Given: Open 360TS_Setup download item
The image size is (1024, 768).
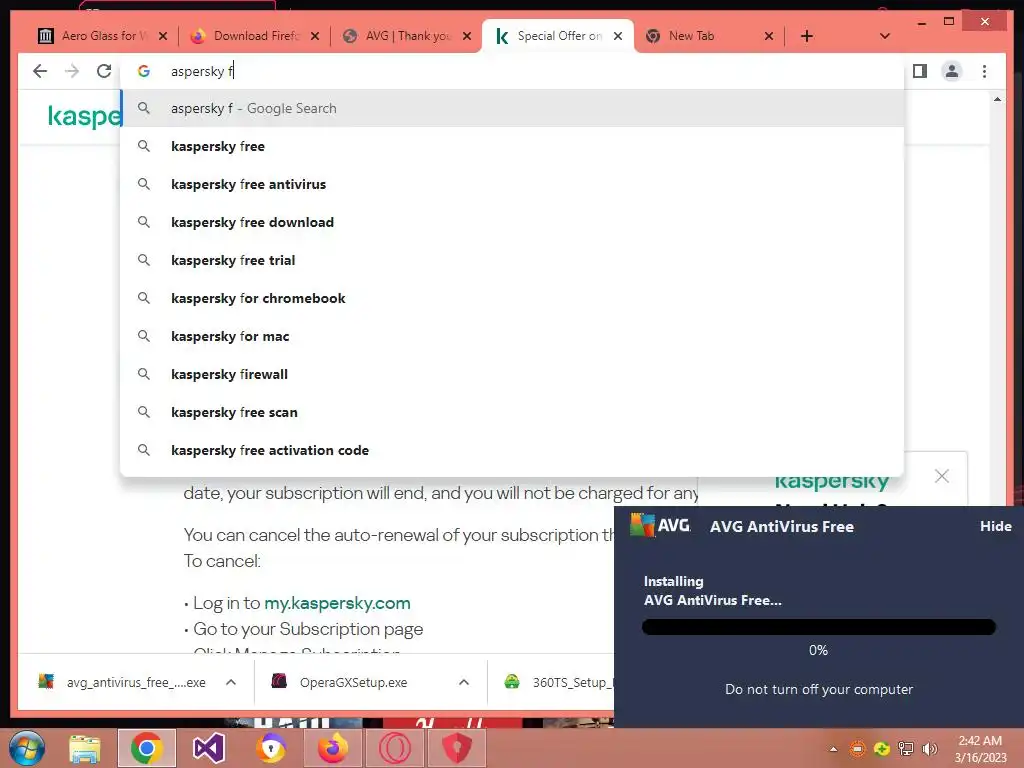Looking at the screenshot, I should 558,682.
